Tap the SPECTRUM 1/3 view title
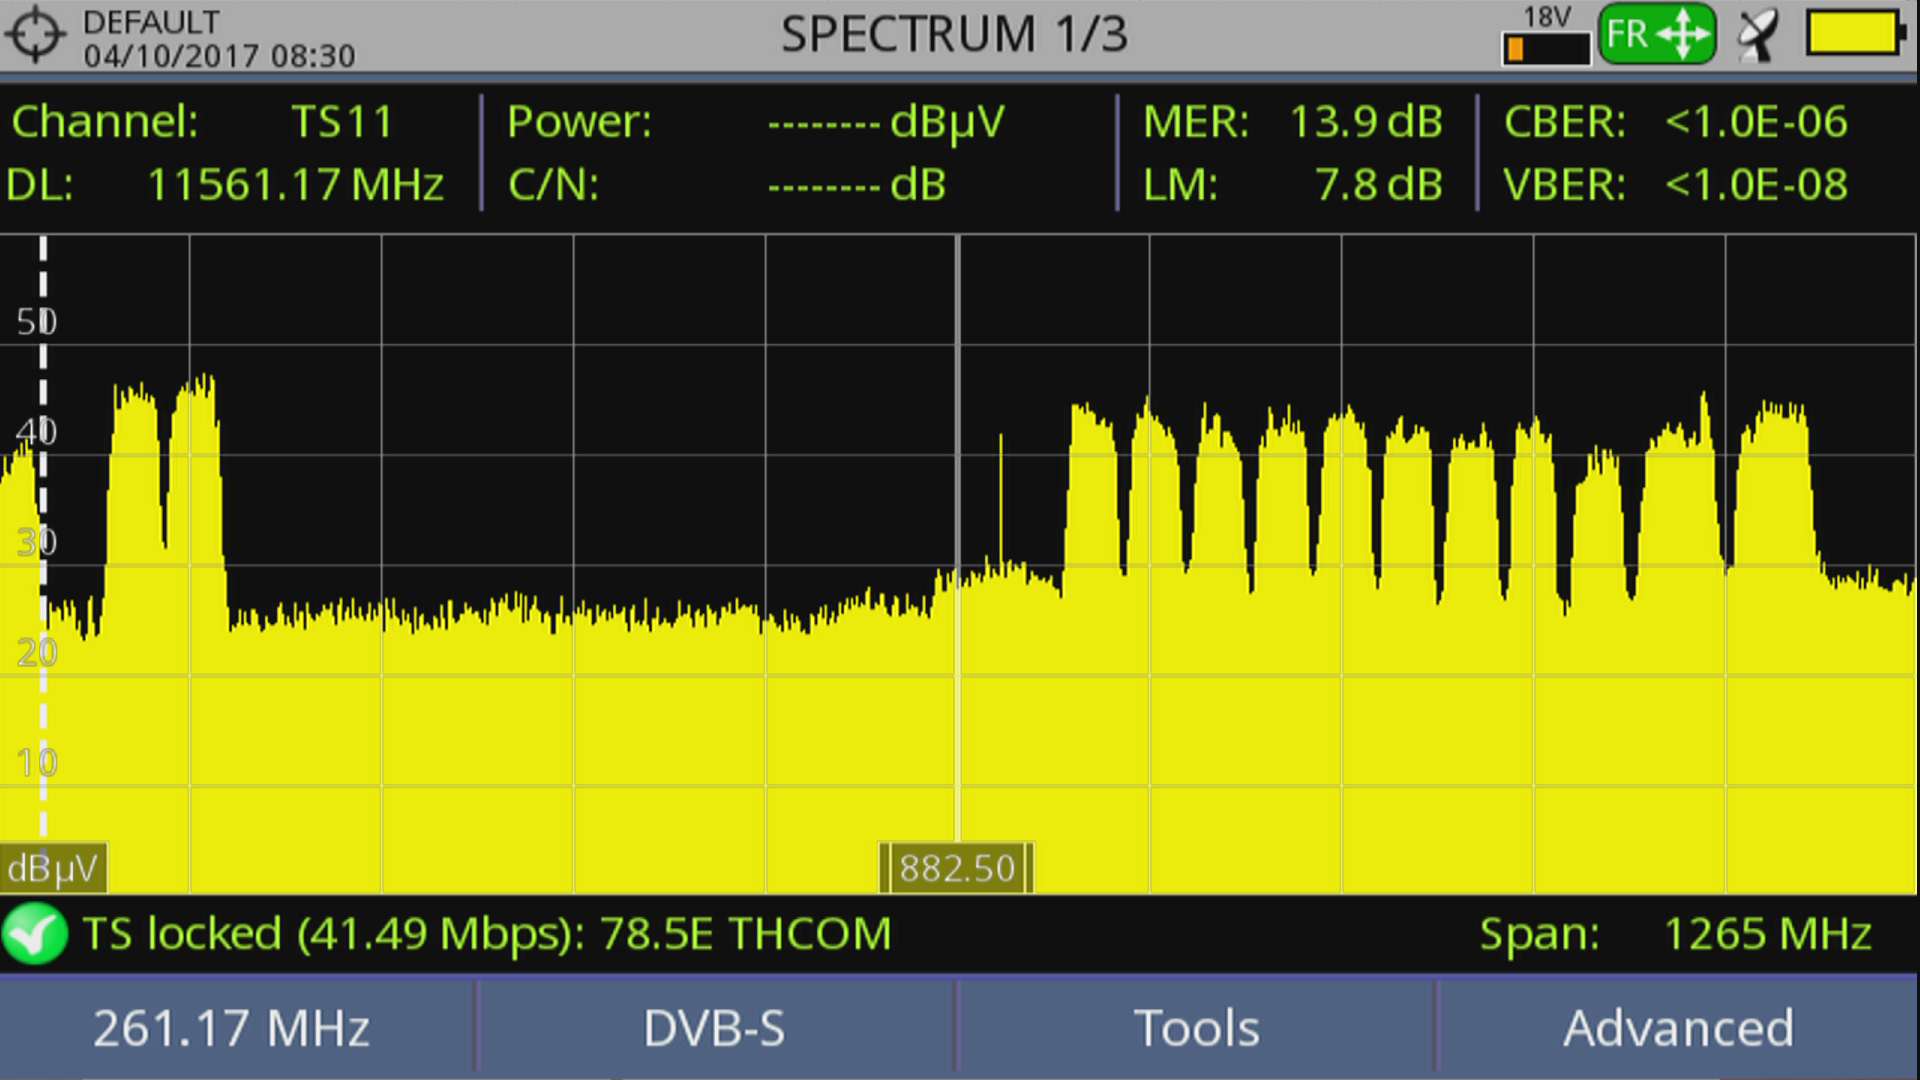 click(953, 35)
